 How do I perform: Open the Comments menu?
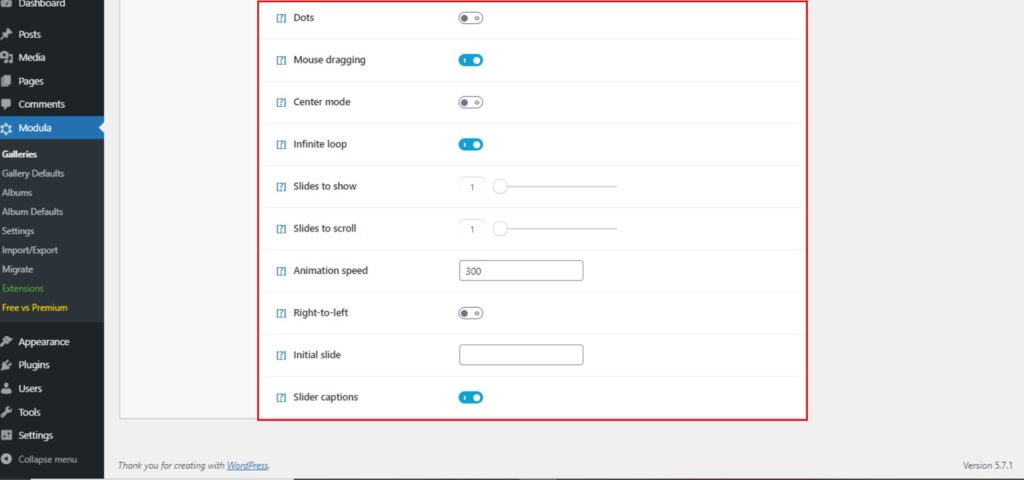pyautogui.click(x=52, y=104)
